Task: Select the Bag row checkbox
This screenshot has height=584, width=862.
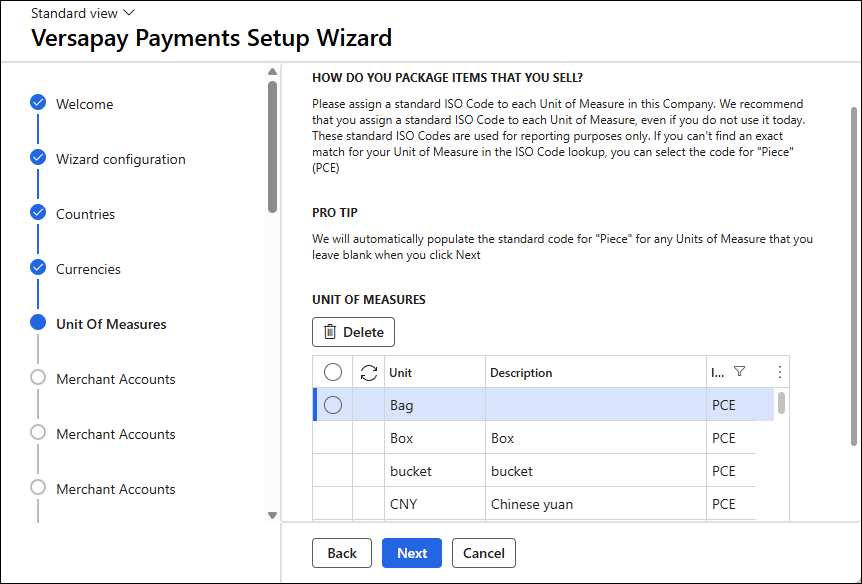Action: tap(333, 405)
